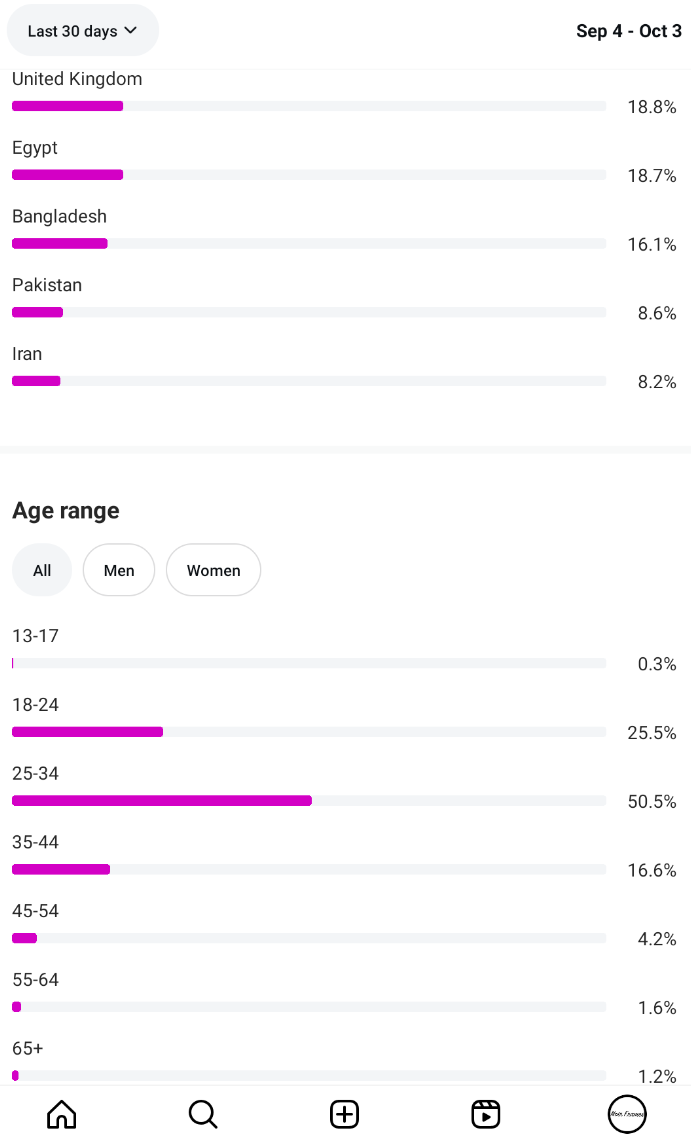The image size is (691, 1137).
Task: Click the Egypt percentage bar
Action: click(309, 175)
